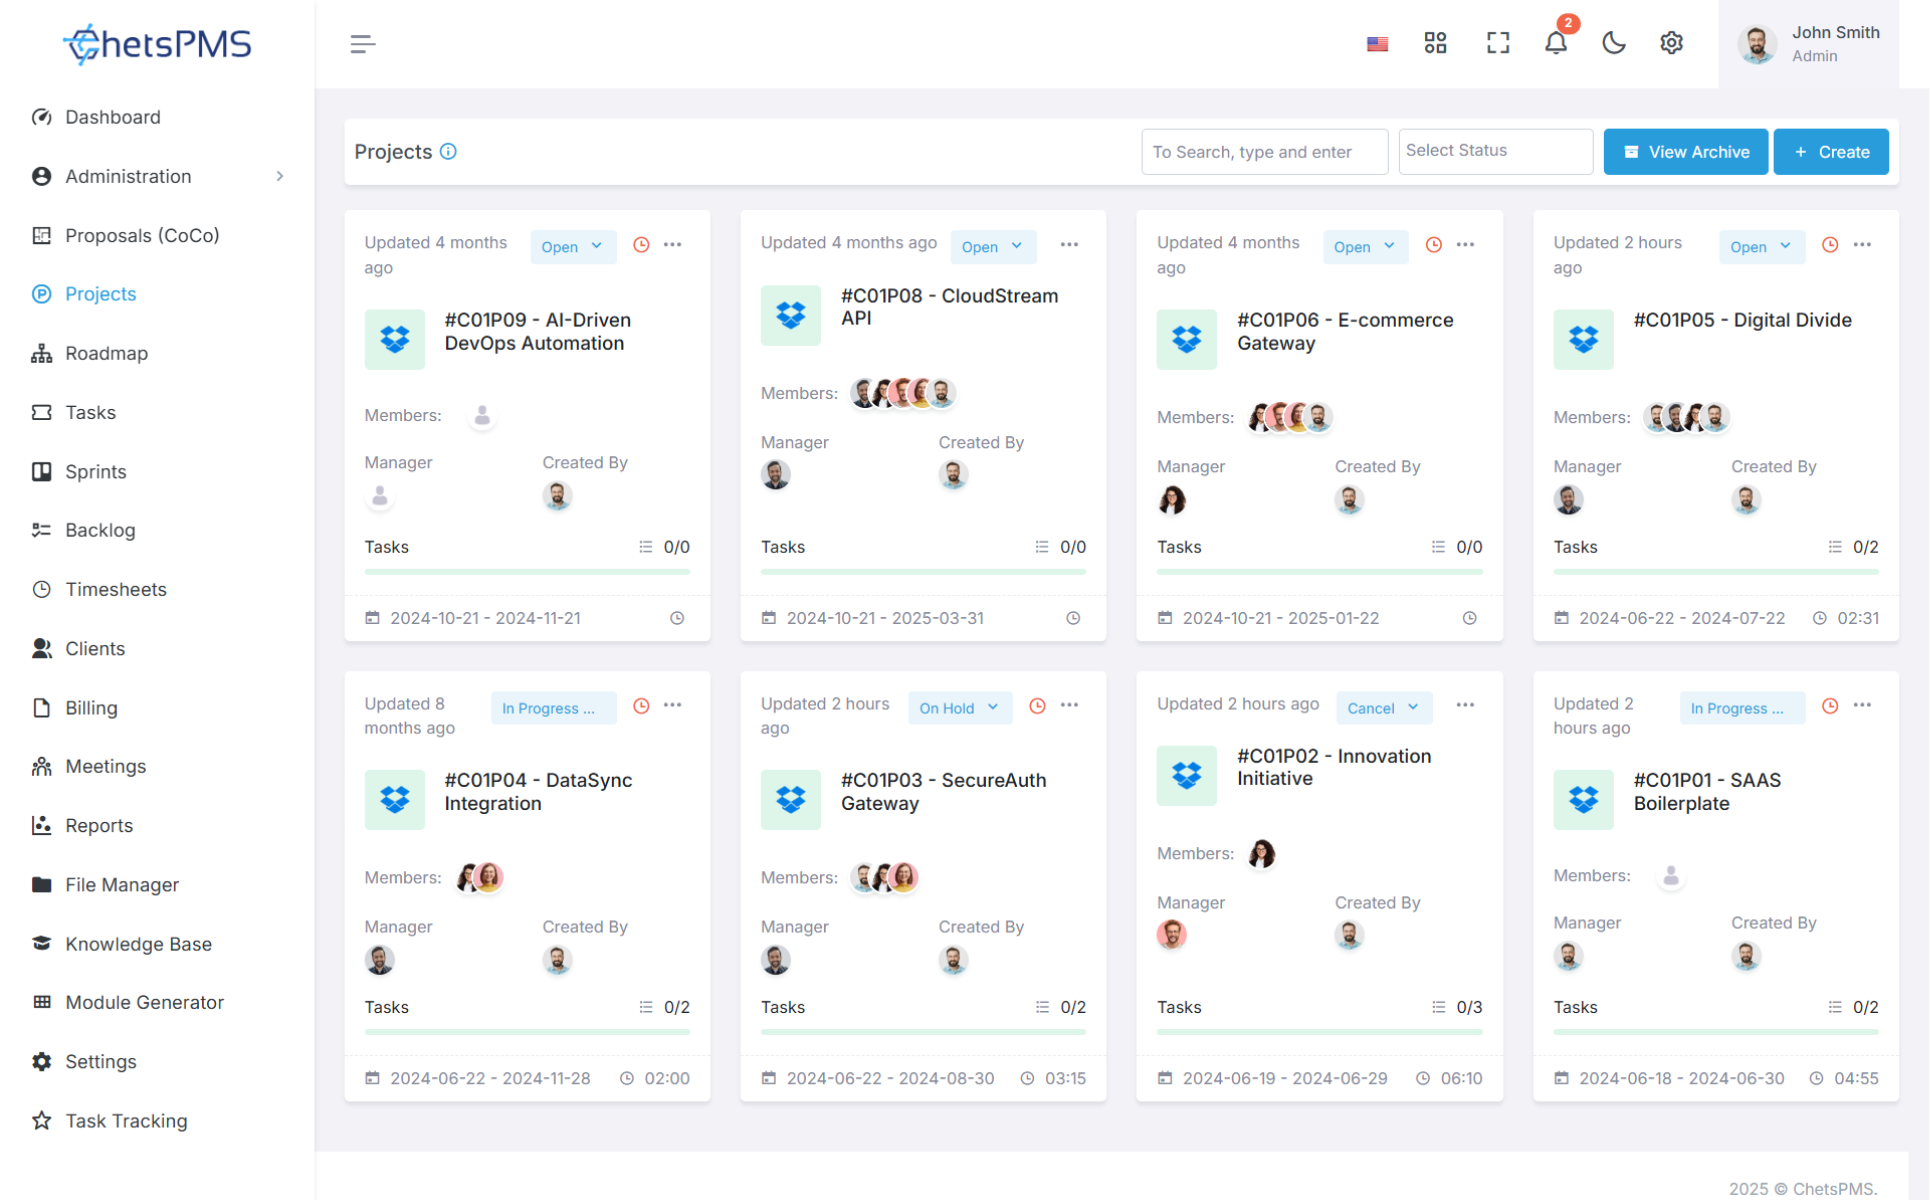1930x1200 pixels.
Task: Open the Select Status dropdown
Action: (1495, 151)
